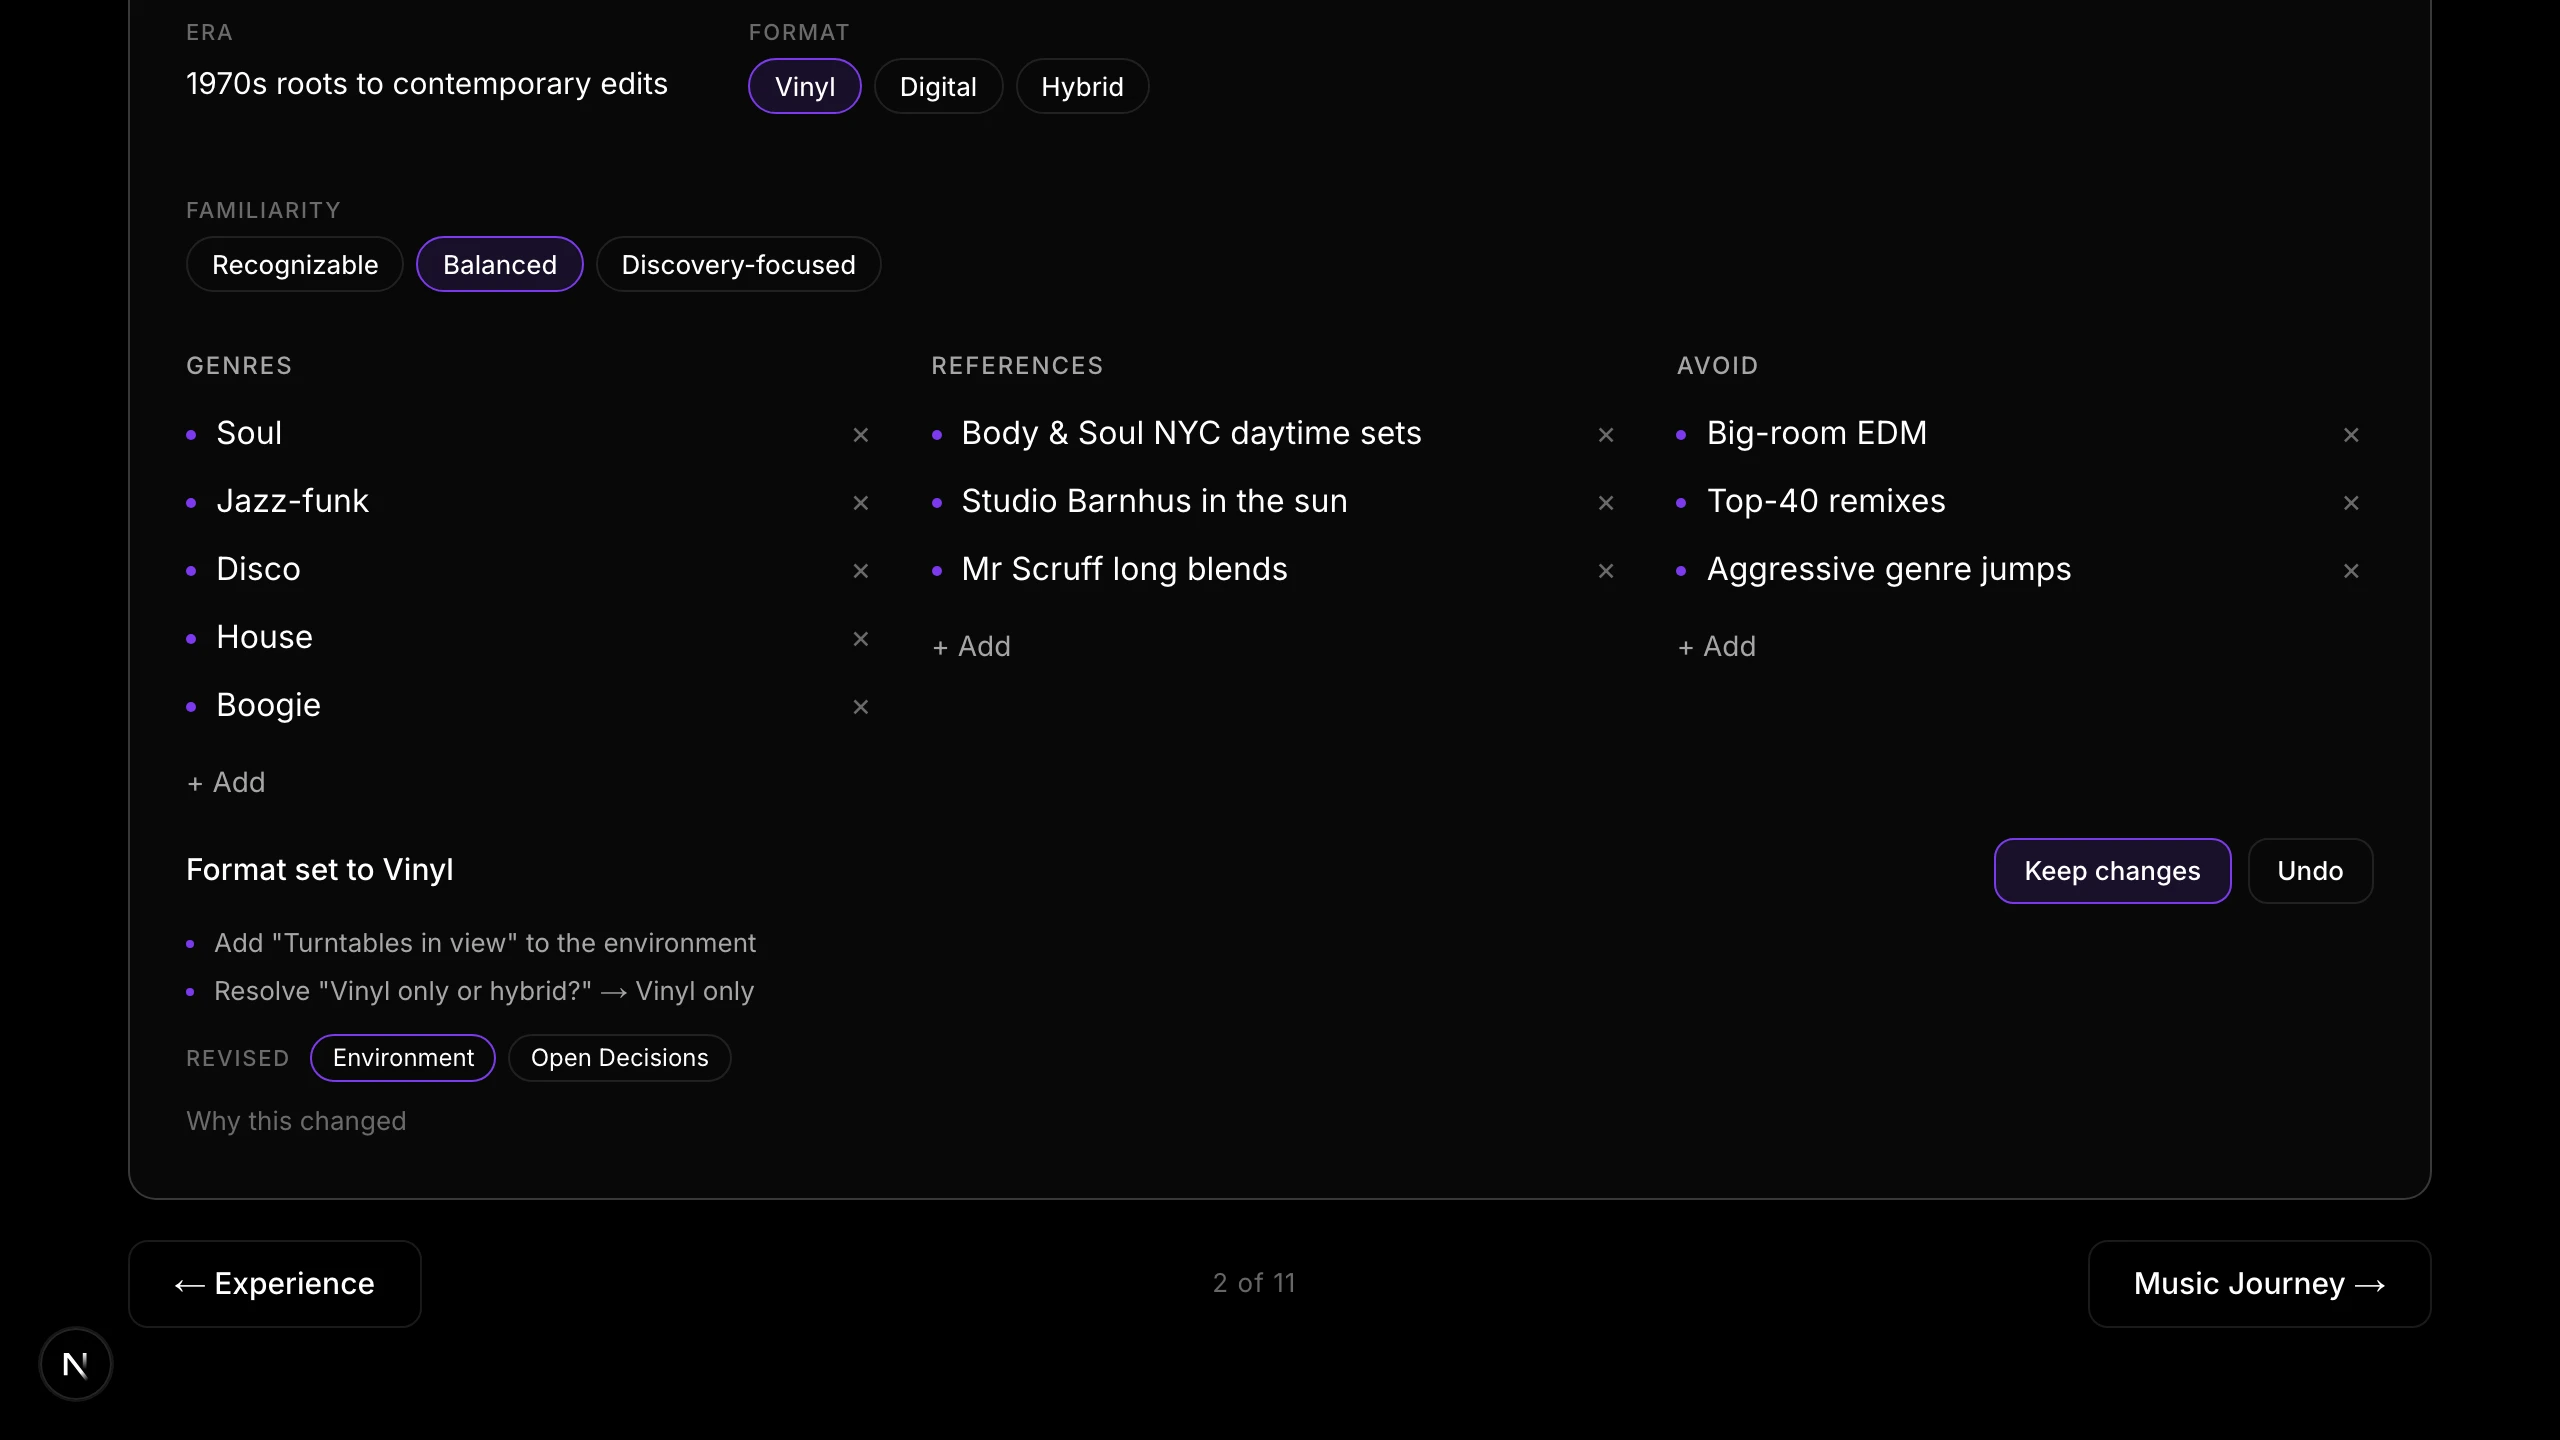Select the Hybrid format option
The height and width of the screenshot is (1440, 2560).
1082,86
